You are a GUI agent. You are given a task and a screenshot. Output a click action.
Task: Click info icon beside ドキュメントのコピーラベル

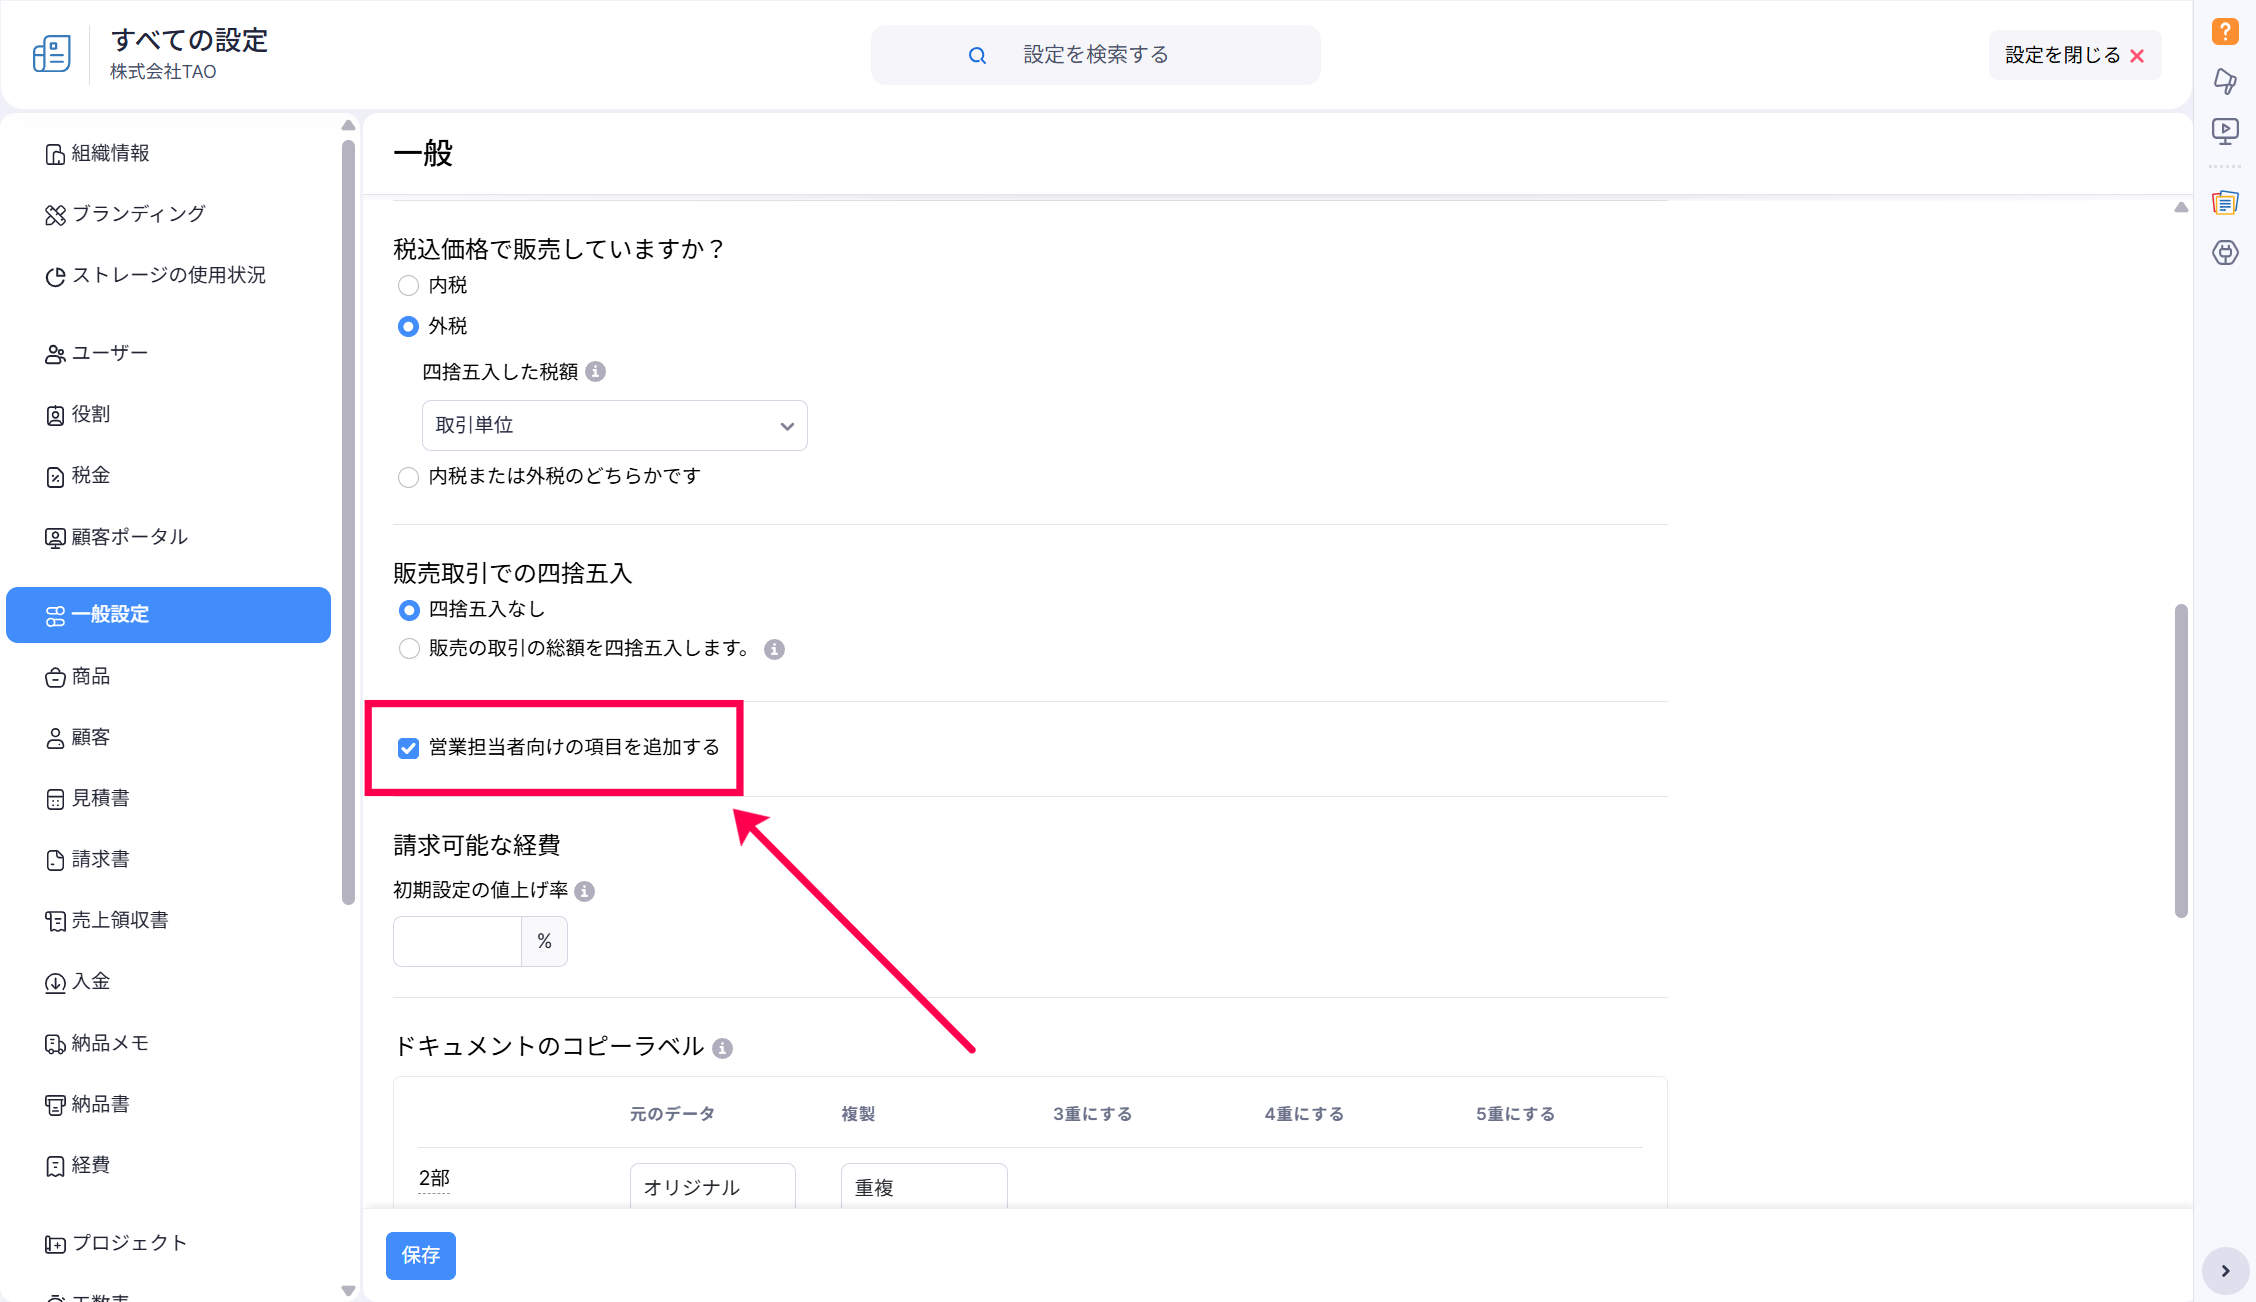[x=722, y=1048]
